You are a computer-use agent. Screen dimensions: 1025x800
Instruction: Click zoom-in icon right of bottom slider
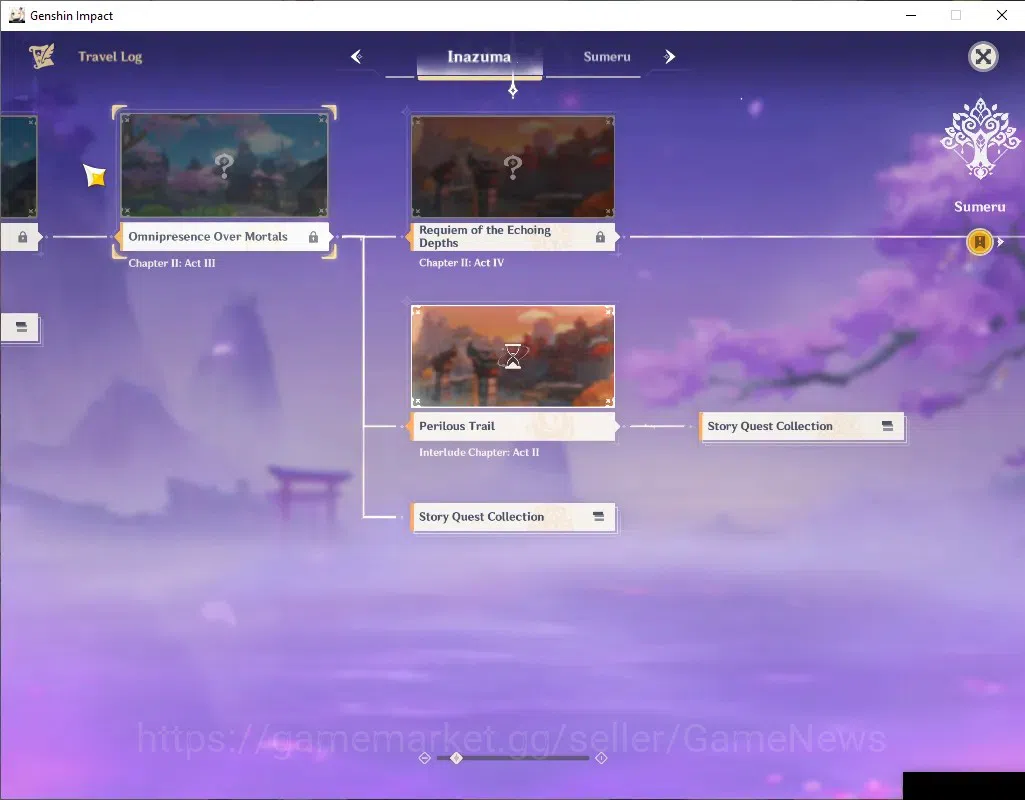pos(601,758)
